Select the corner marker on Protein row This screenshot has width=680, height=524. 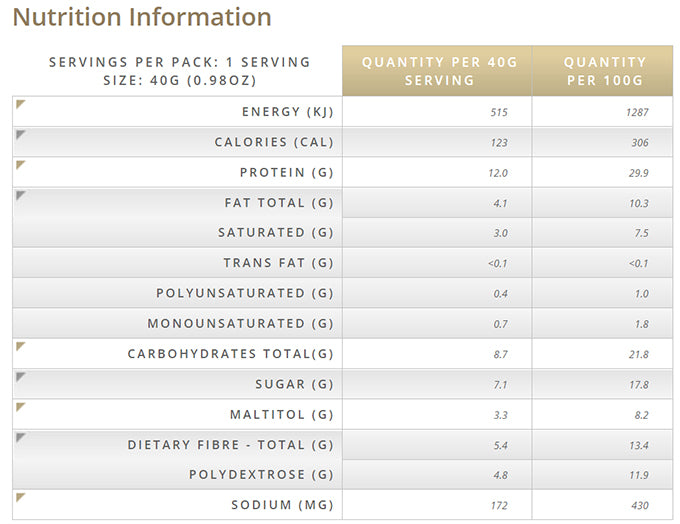coord(21,164)
